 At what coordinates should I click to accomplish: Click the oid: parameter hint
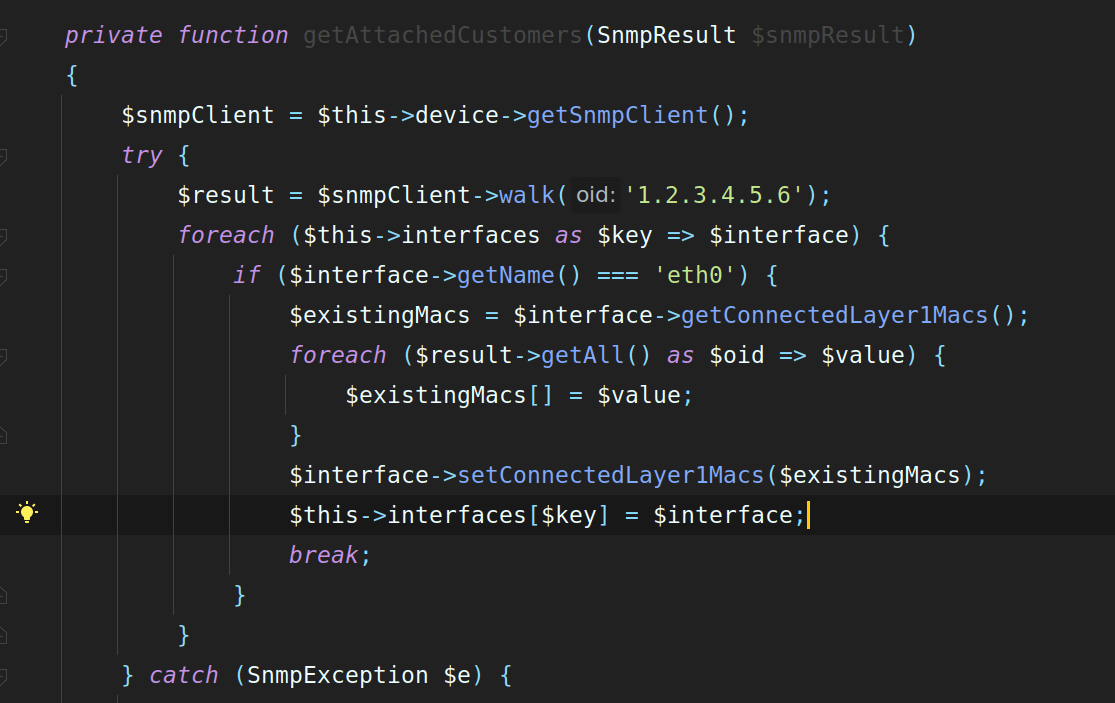point(595,195)
